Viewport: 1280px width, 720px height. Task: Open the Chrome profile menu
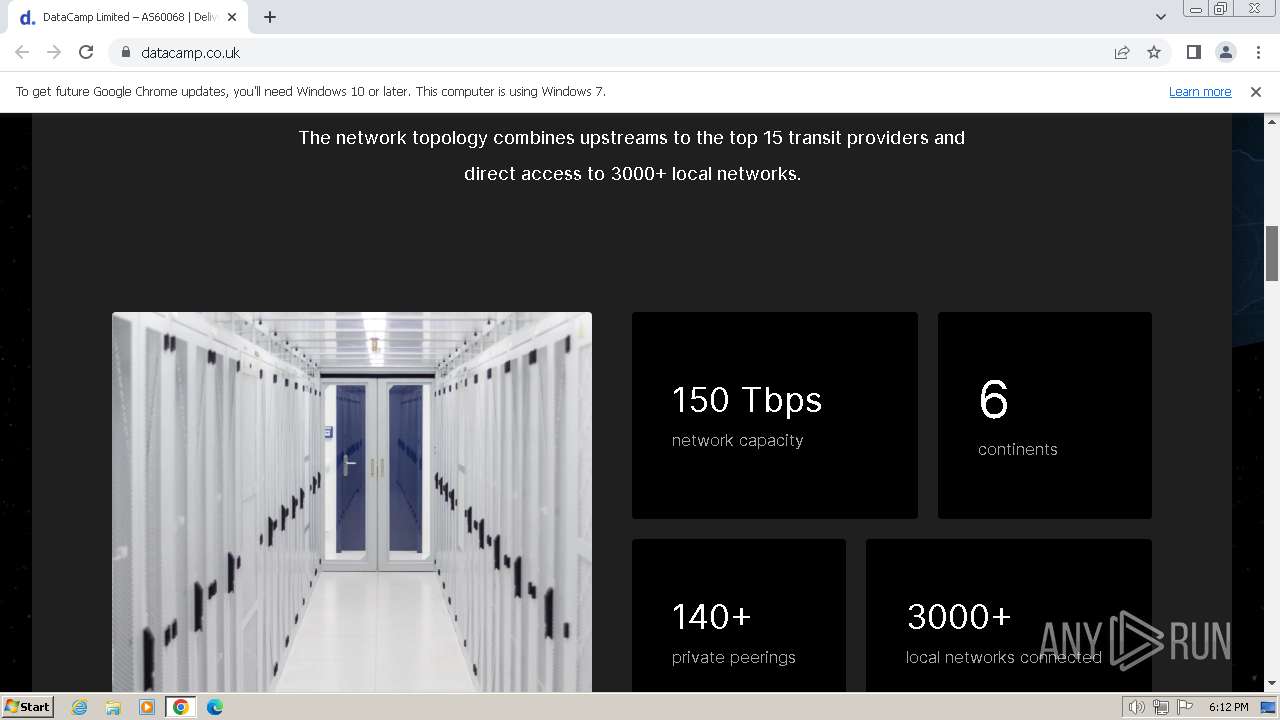pos(1226,52)
